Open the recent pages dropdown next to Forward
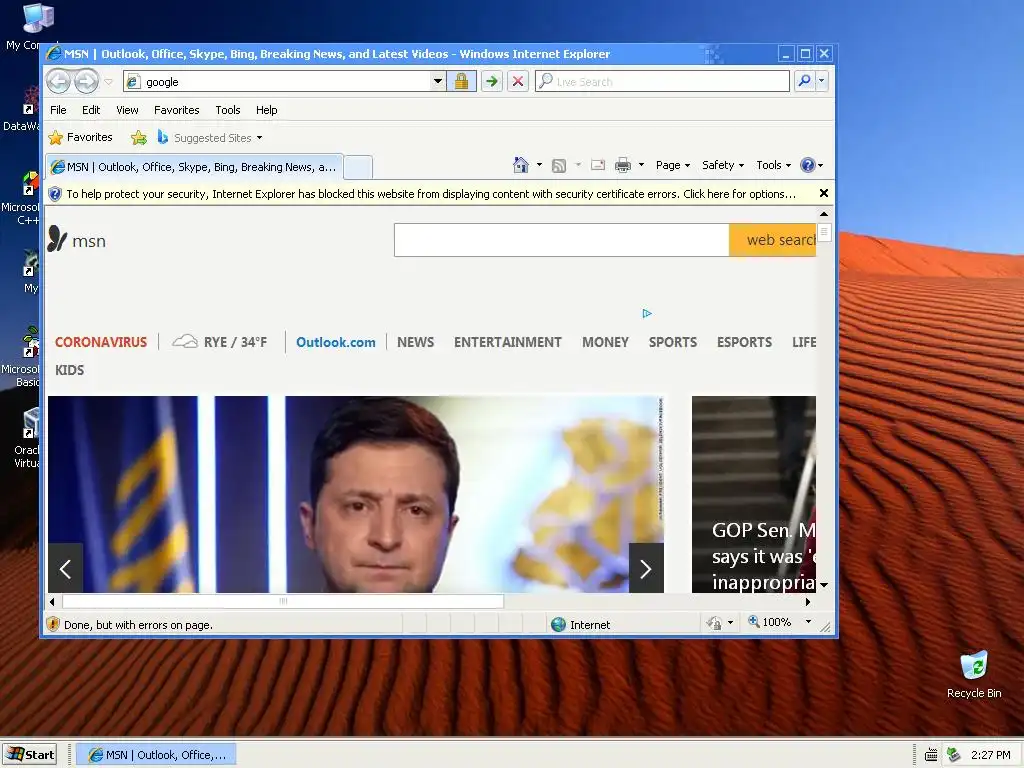The height and width of the screenshot is (768, 1024). (x=109, y=82)
